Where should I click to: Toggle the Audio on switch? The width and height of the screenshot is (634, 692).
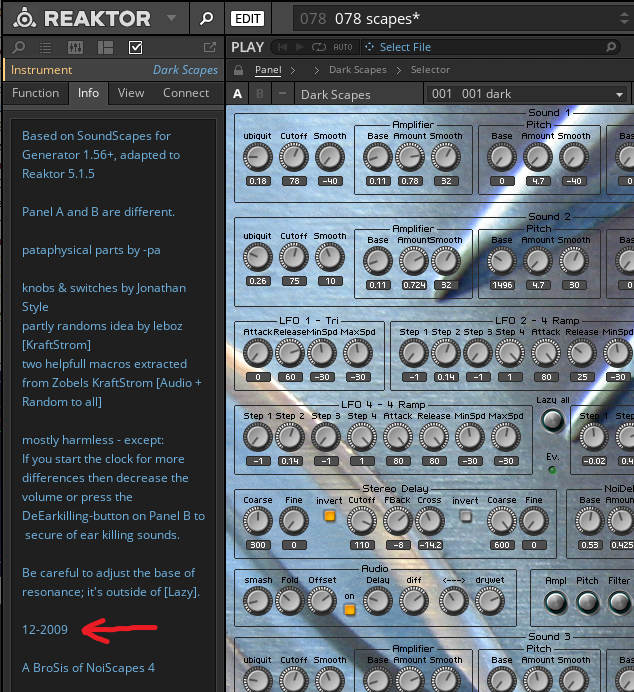(x=349, y=610)
